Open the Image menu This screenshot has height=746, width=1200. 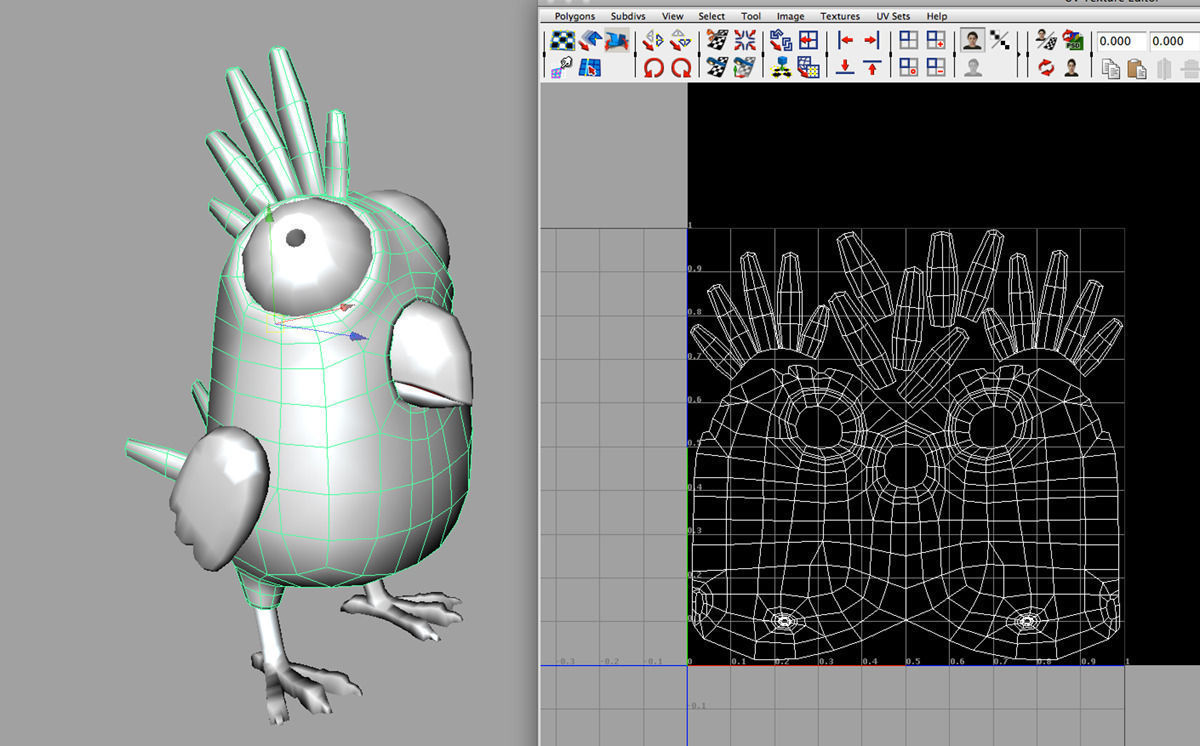click(790, 17)
